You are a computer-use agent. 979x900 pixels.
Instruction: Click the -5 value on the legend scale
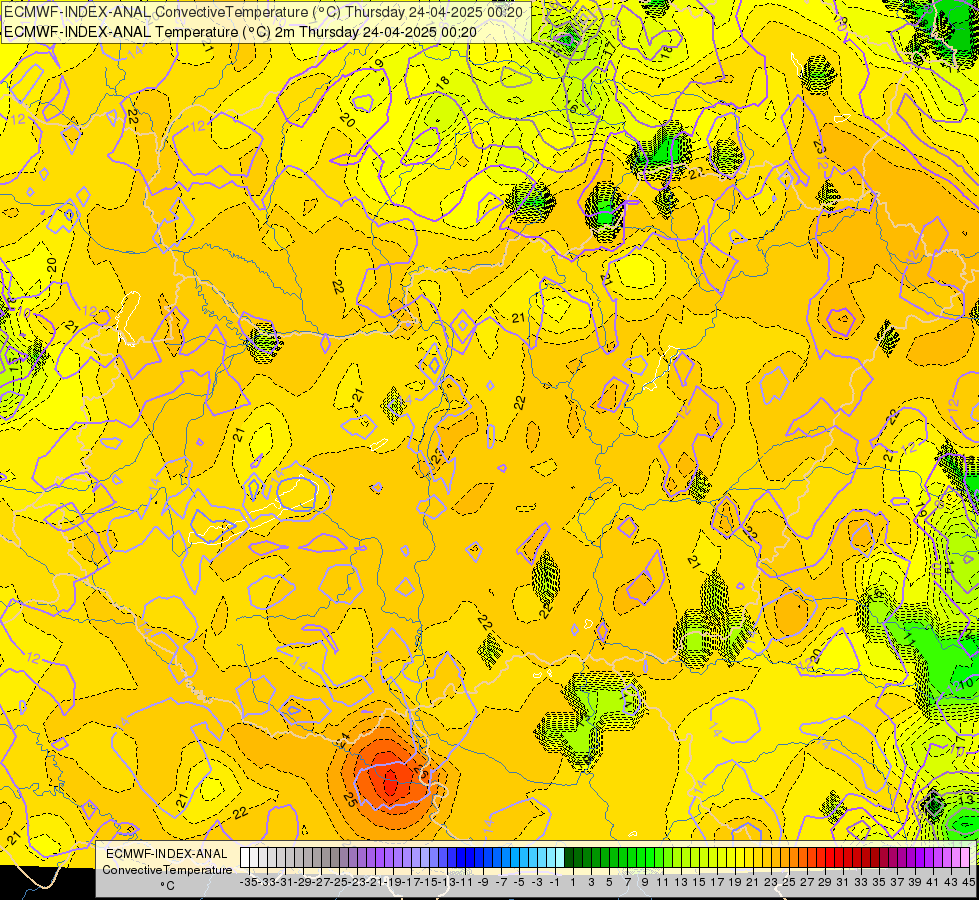point(519,882)
